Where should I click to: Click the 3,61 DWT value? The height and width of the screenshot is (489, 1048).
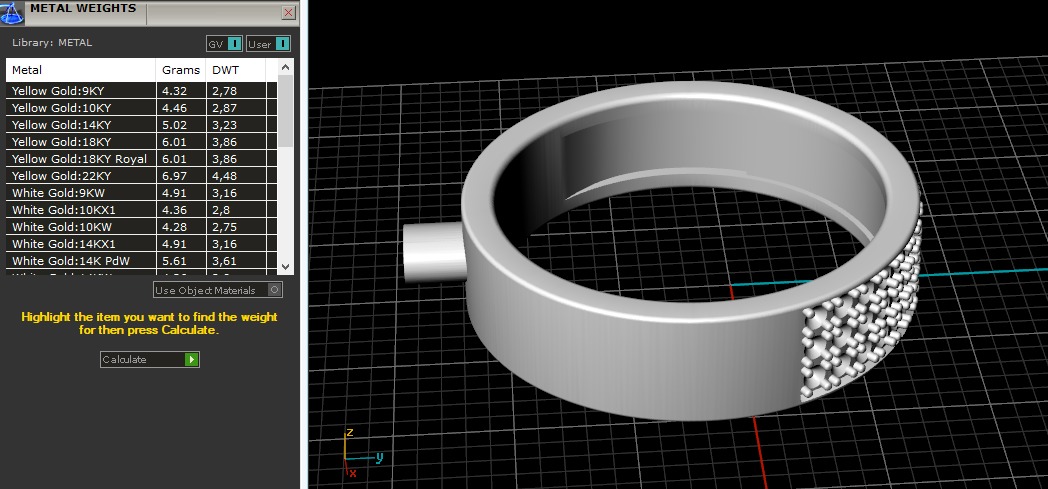tap(225, 261)
